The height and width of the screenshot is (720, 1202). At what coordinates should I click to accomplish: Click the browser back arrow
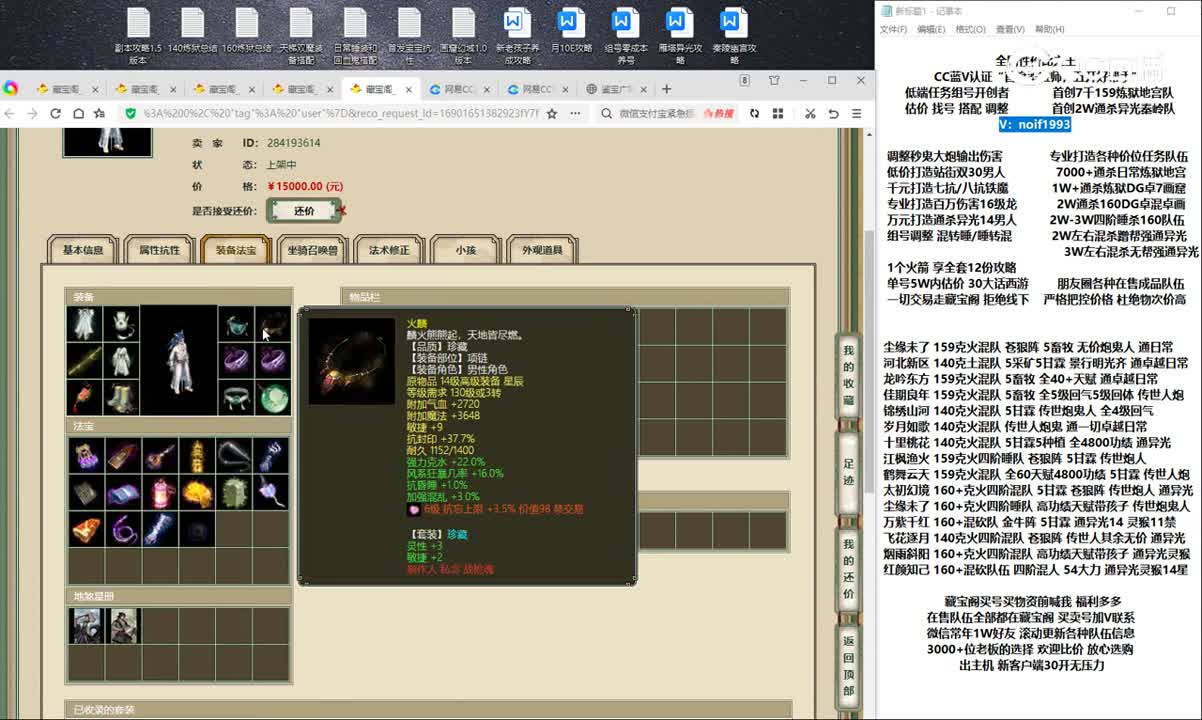(11, 113)
